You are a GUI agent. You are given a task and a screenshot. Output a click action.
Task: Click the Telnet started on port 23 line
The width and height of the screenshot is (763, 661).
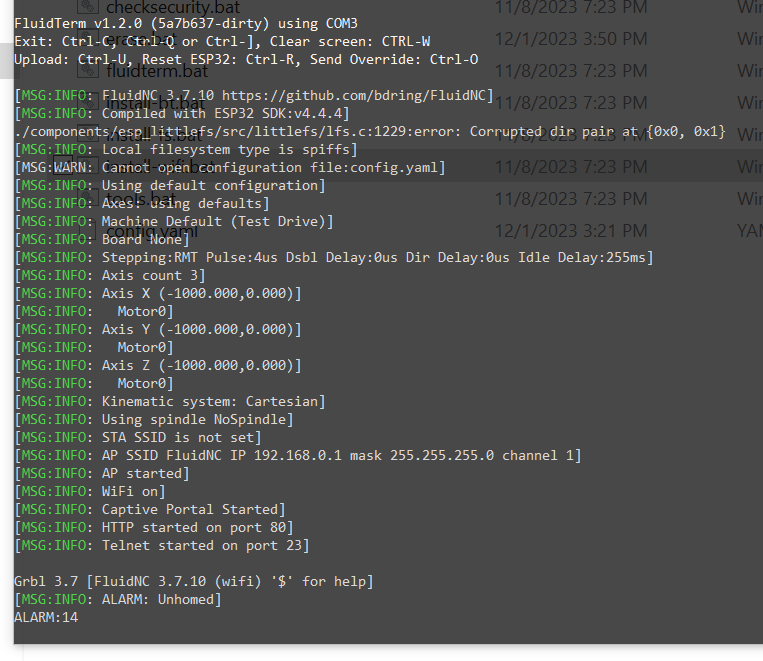coord(162,545)
